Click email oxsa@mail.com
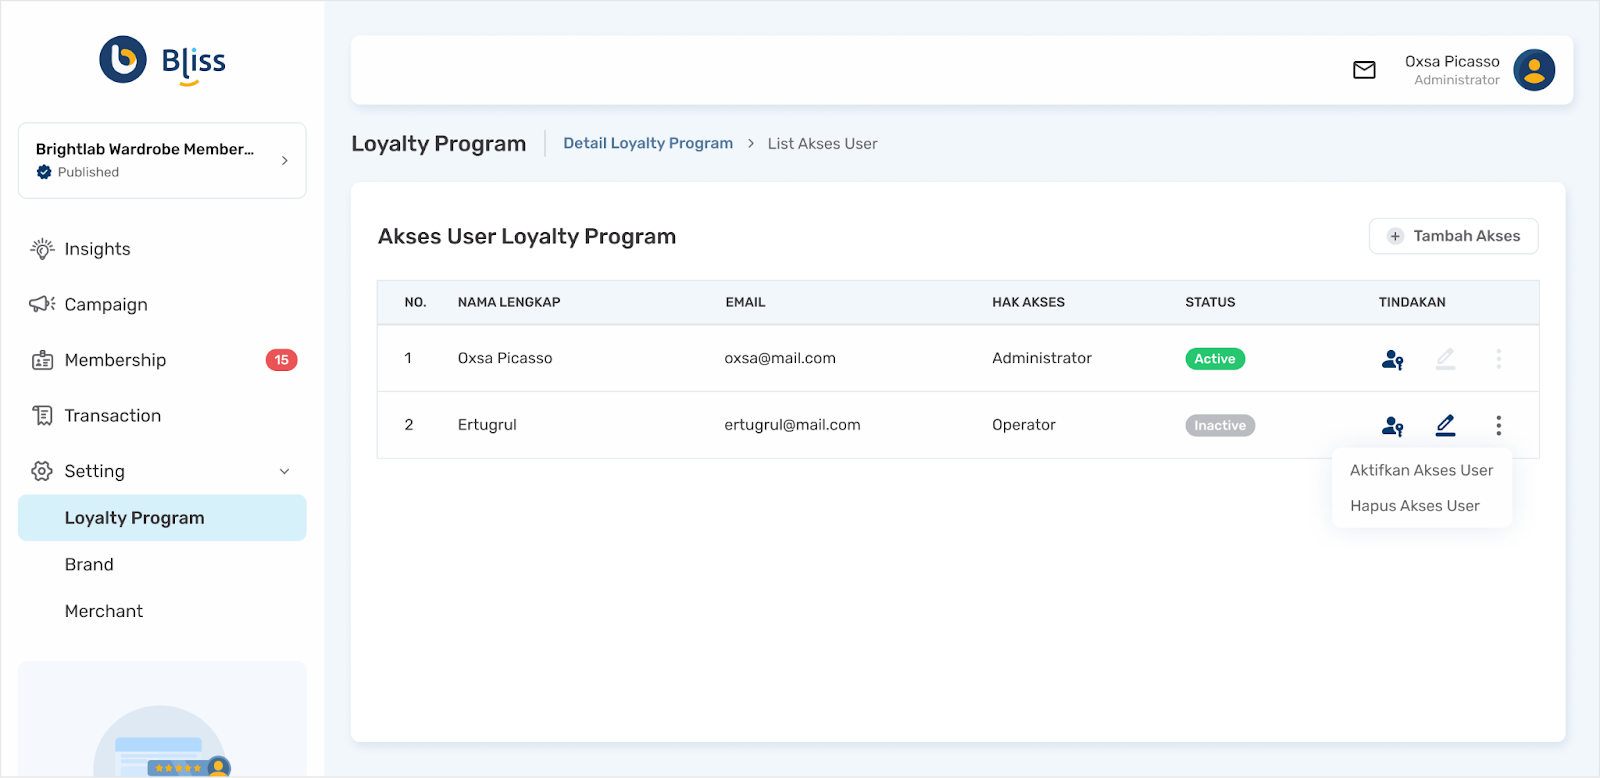1600x778 pixels. (780, 358)
